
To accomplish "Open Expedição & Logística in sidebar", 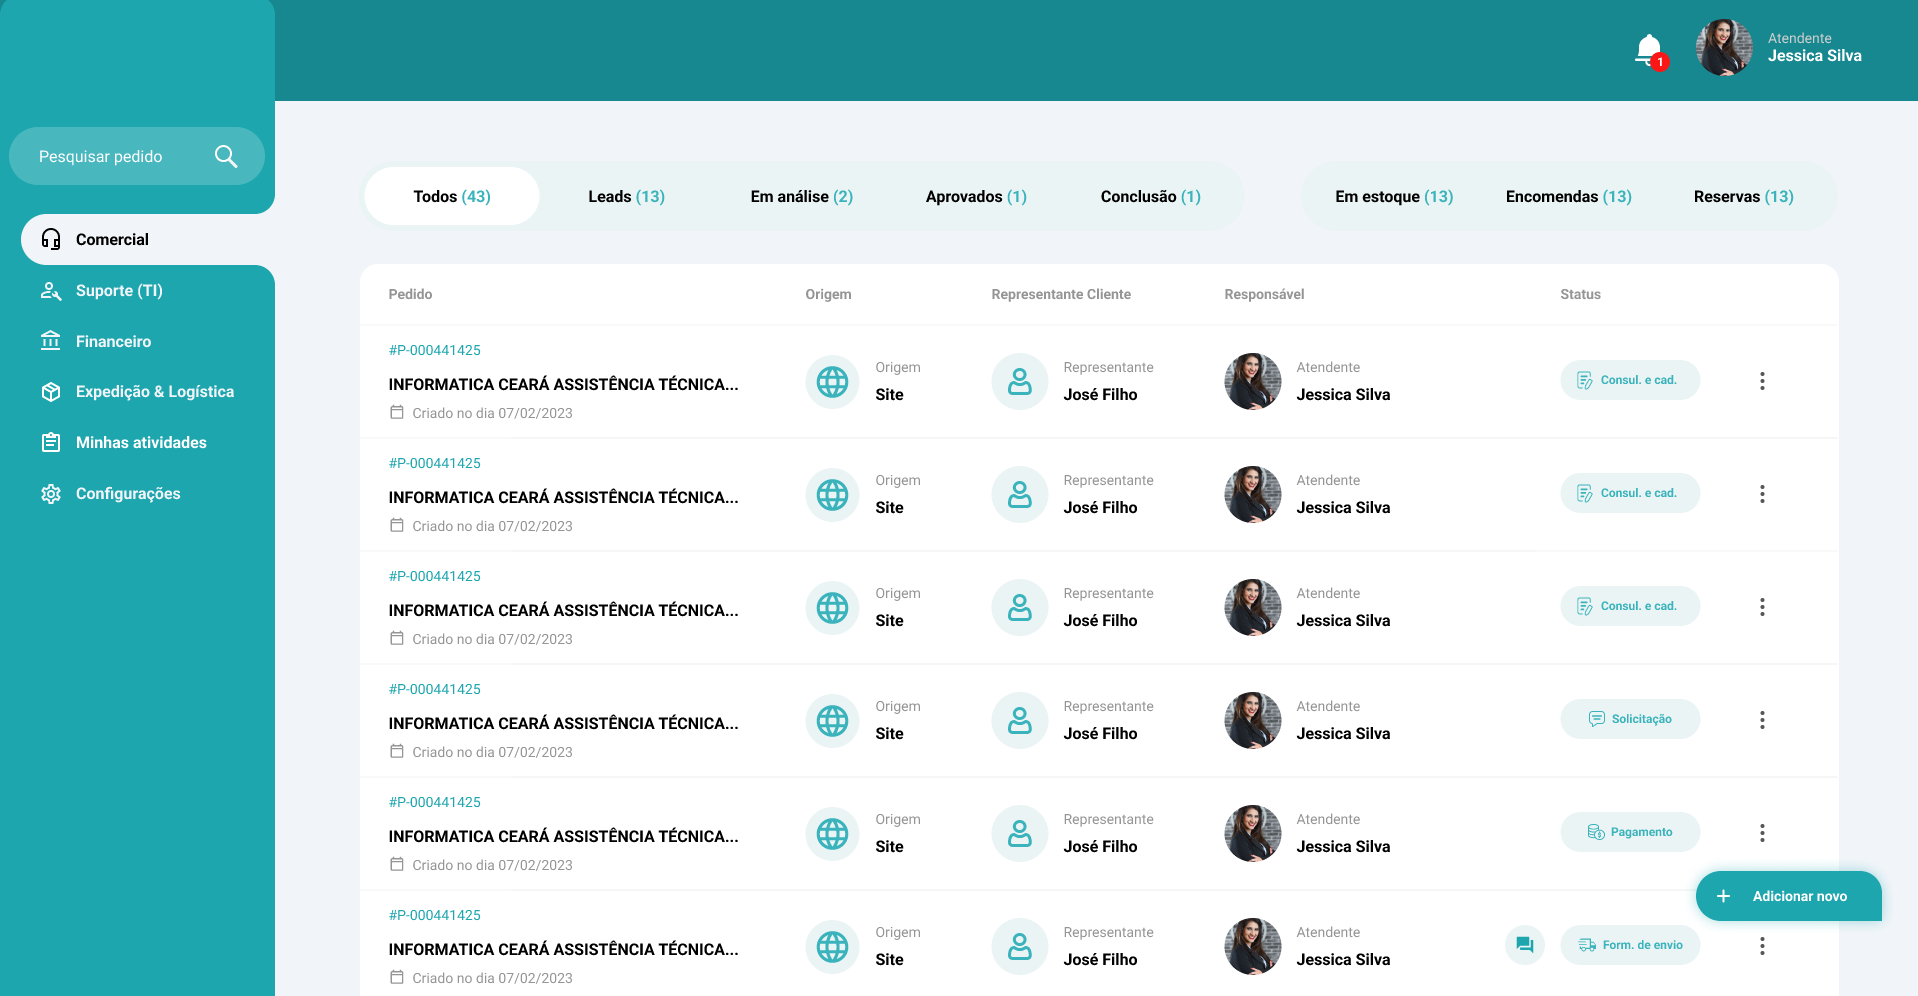I will tap(154, 392).
